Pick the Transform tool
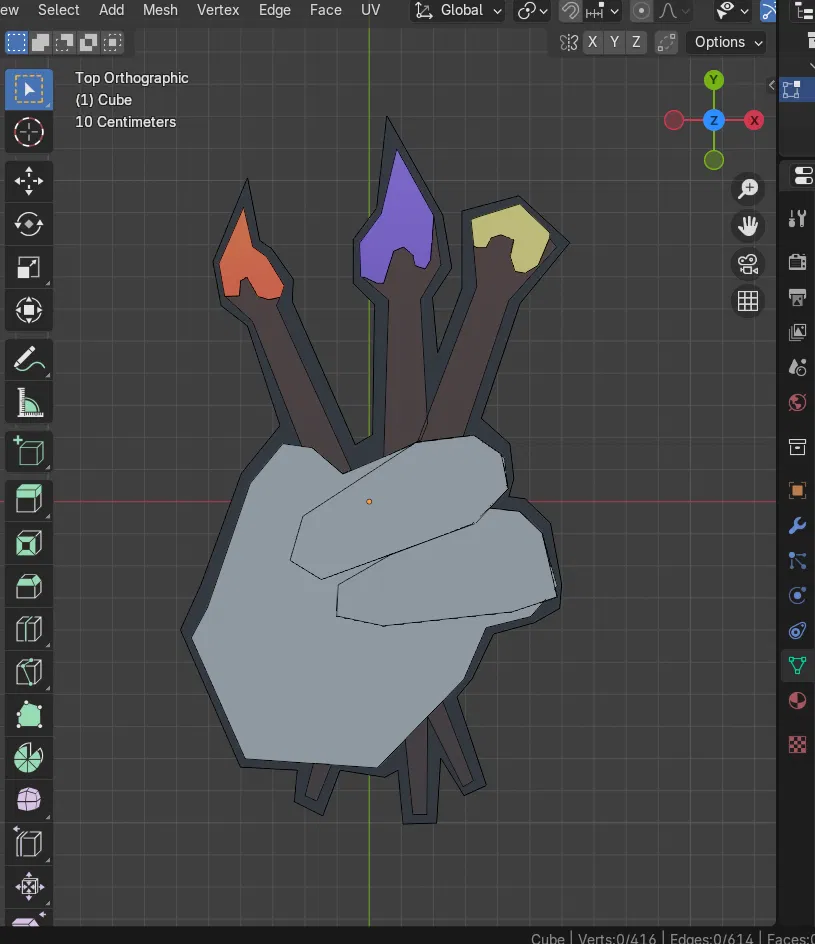Screen dimensions: 815x944 click(29, 311)
